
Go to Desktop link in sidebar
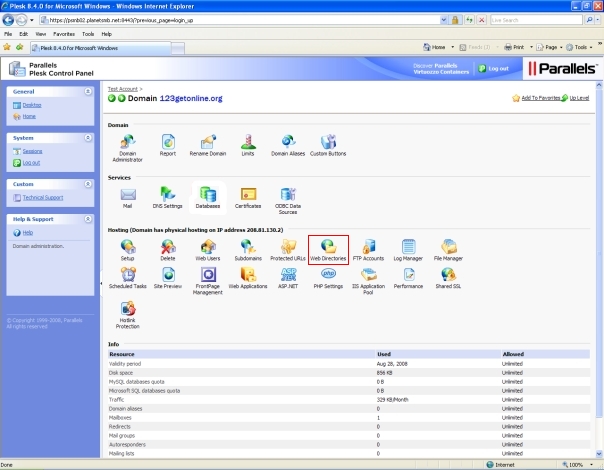click(x=32, y=105)
